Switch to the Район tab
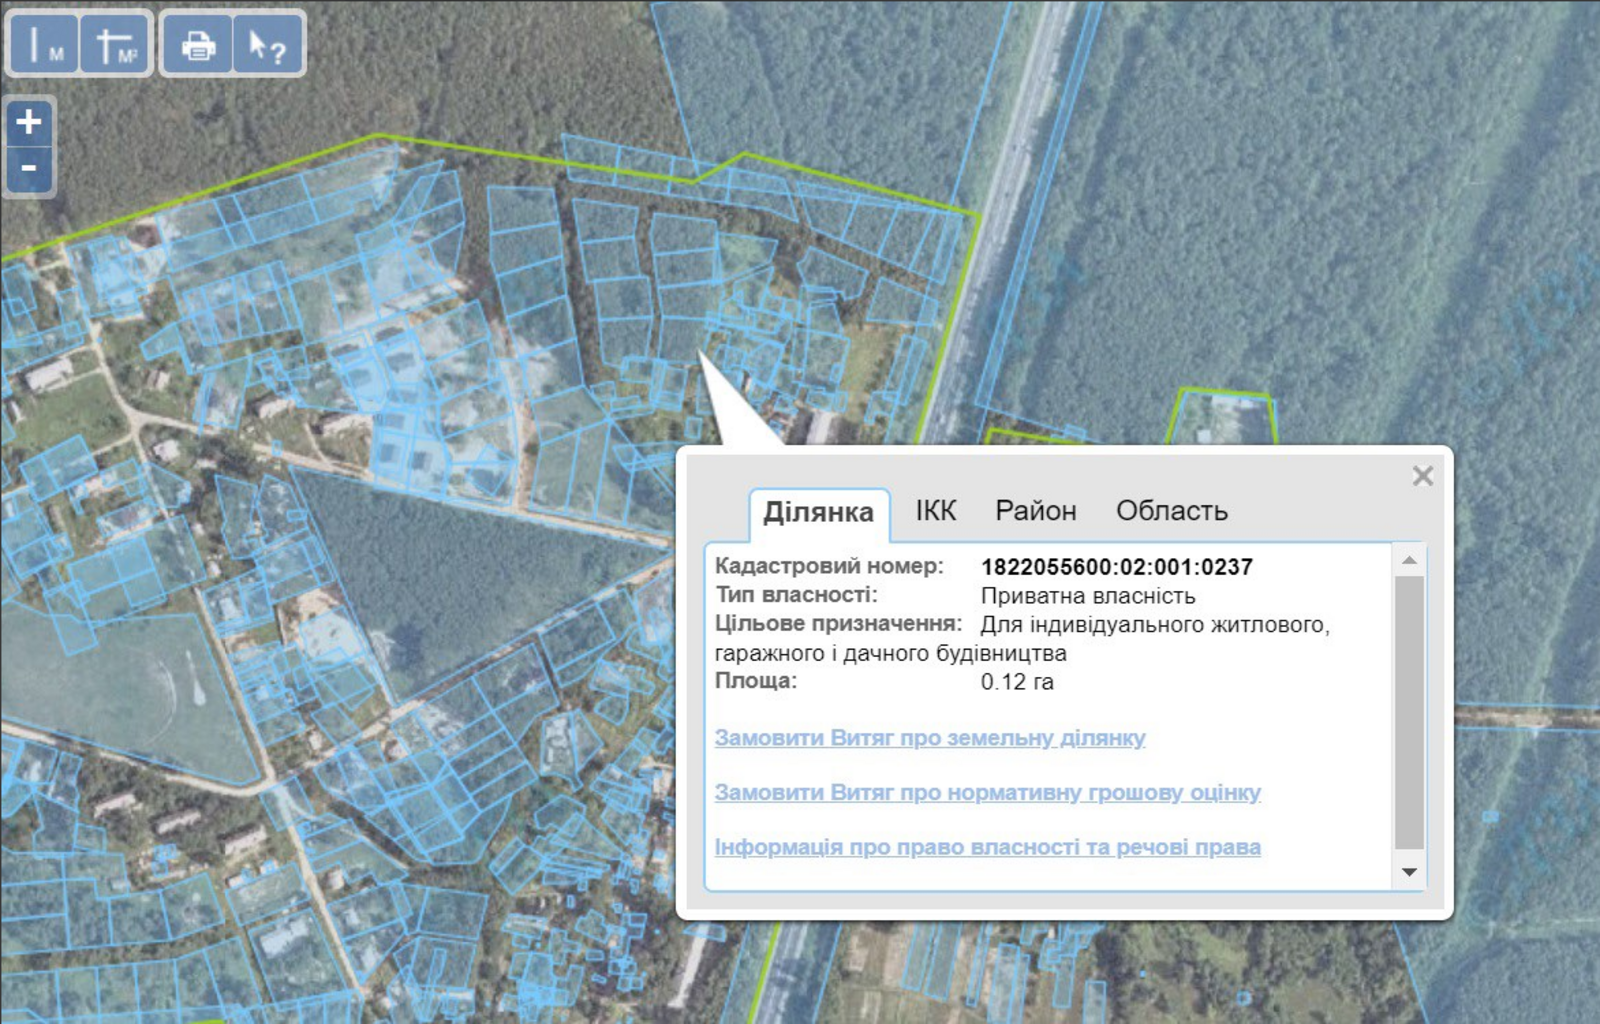Image resolution: width=1600 pixels, height=1024 pixels. click(x=1035, y=511)
